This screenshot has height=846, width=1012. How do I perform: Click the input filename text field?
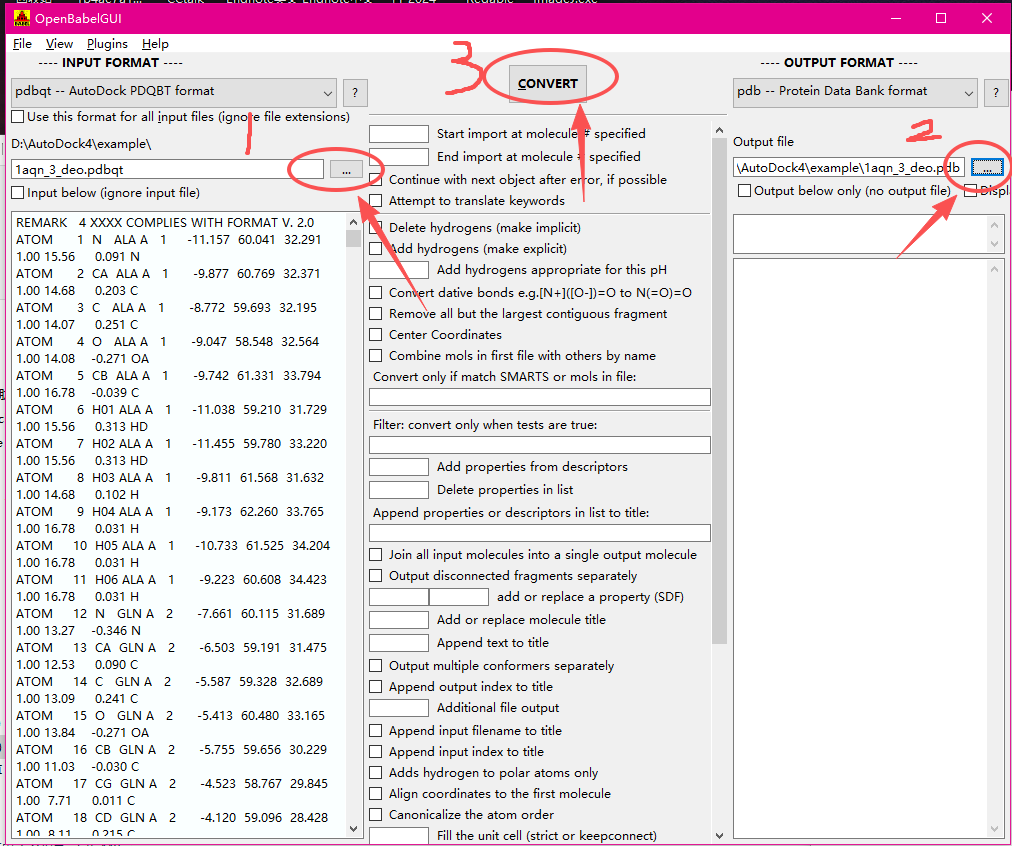click(x=166, y=170)
